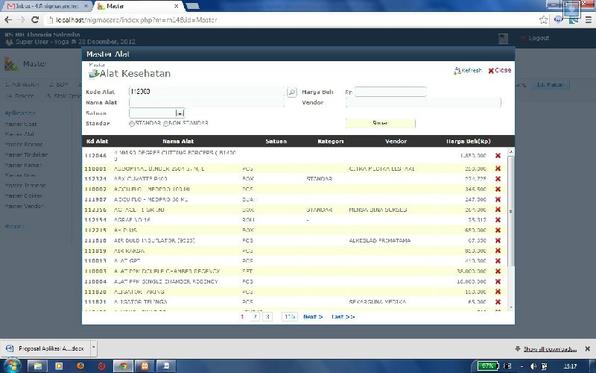Open the Chrome menu icon

tap(588, 20)
